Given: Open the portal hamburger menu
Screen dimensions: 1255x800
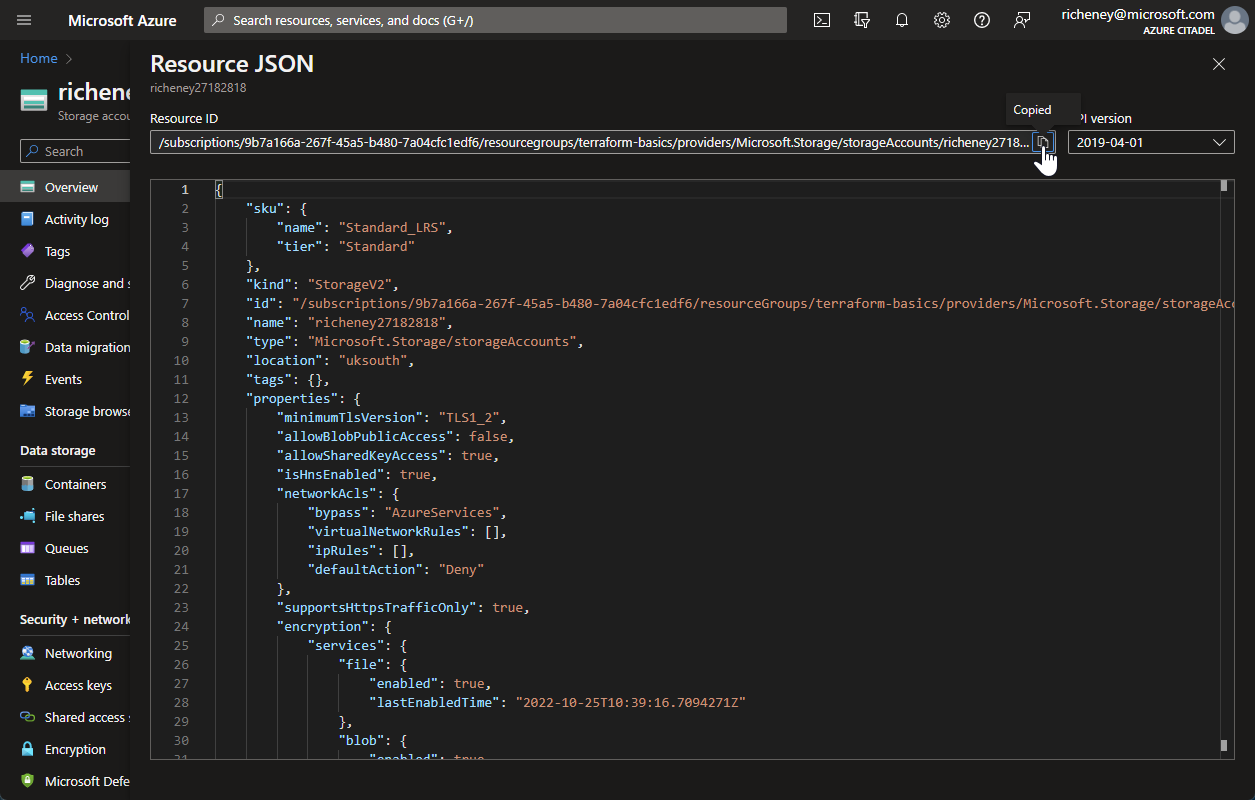Looking at the screenshot, I should tap(23, 19).
